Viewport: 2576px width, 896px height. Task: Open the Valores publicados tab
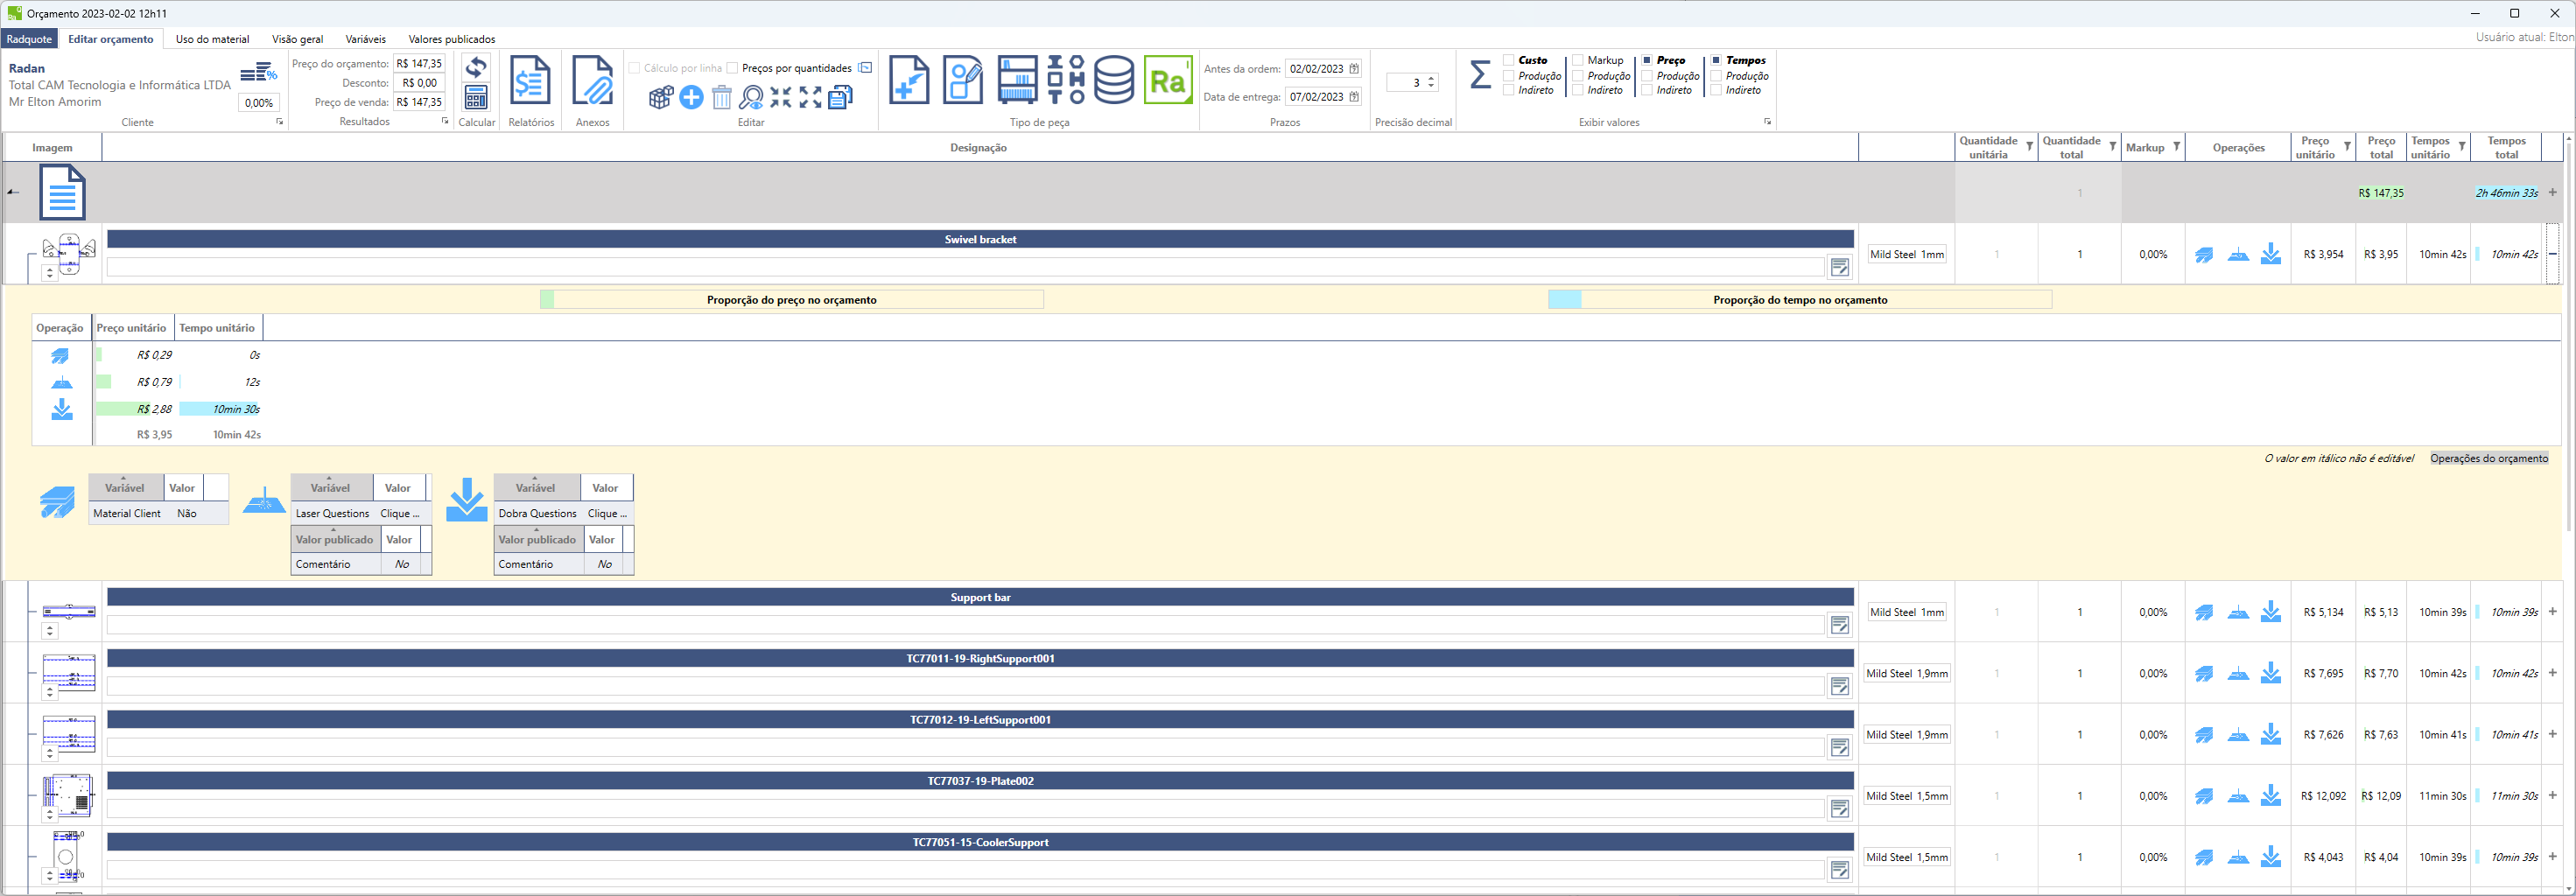[x=451, y=39]
